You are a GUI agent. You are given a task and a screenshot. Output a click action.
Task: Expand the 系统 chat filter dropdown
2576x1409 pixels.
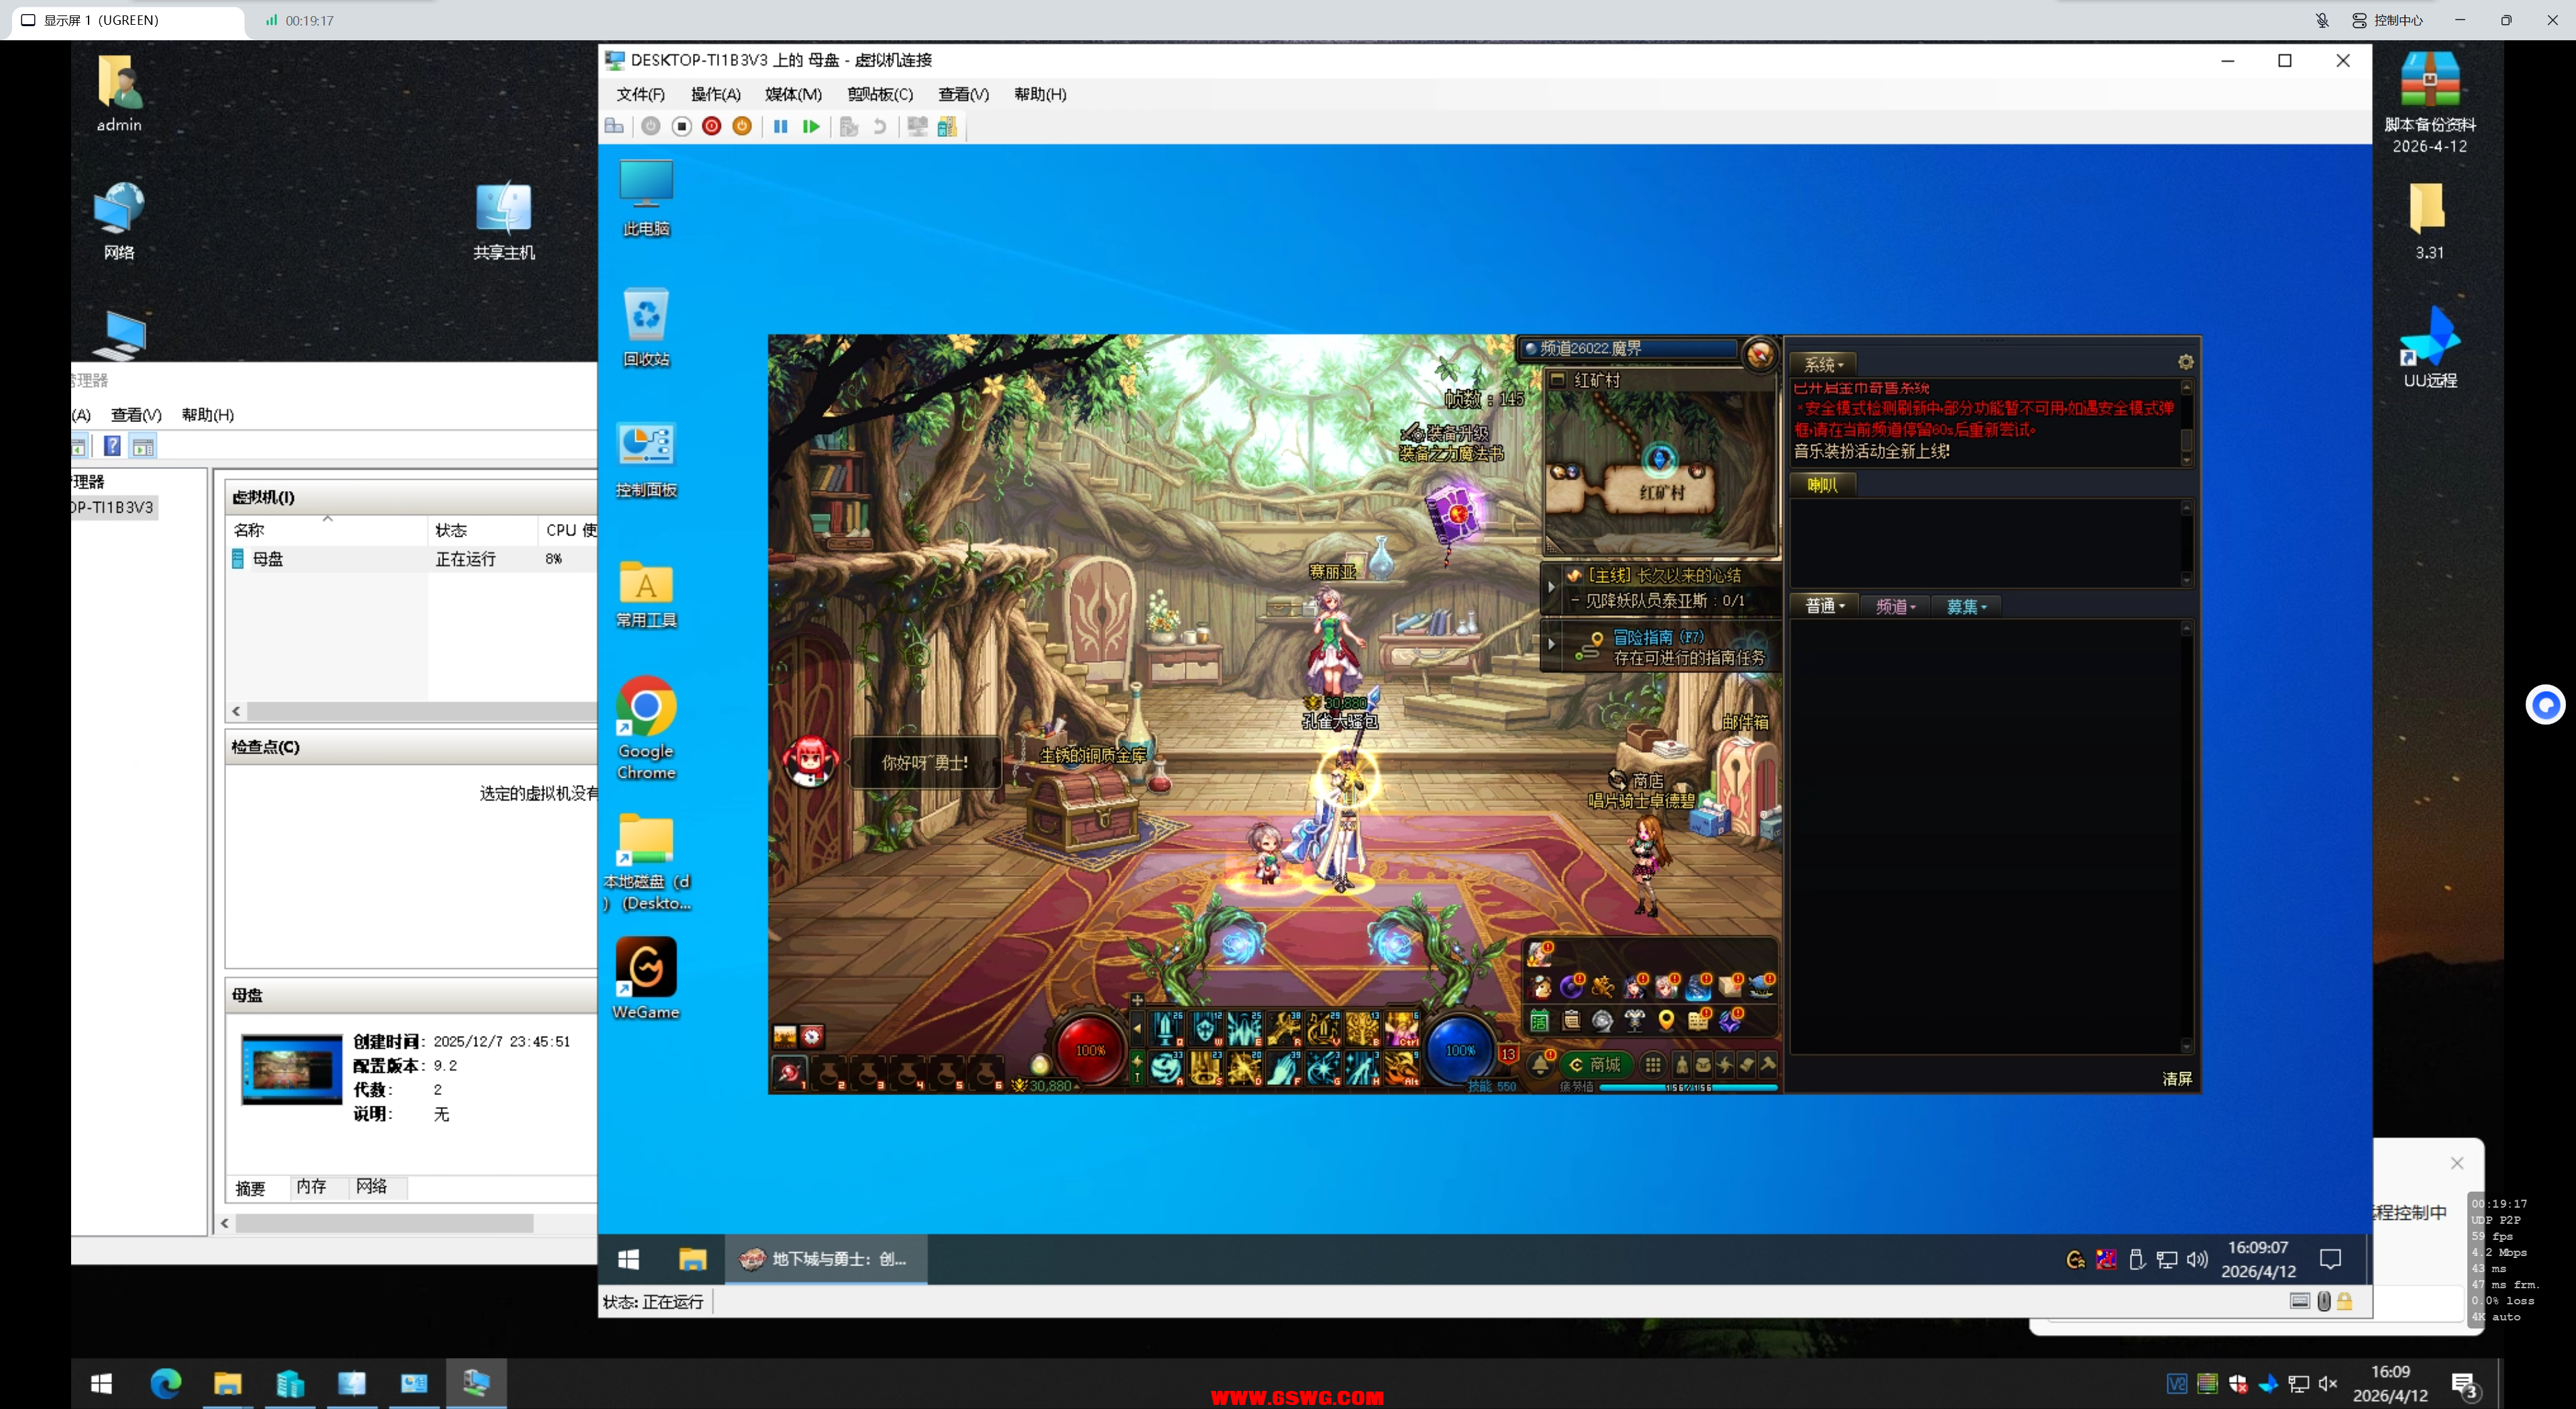[1824, 365]
